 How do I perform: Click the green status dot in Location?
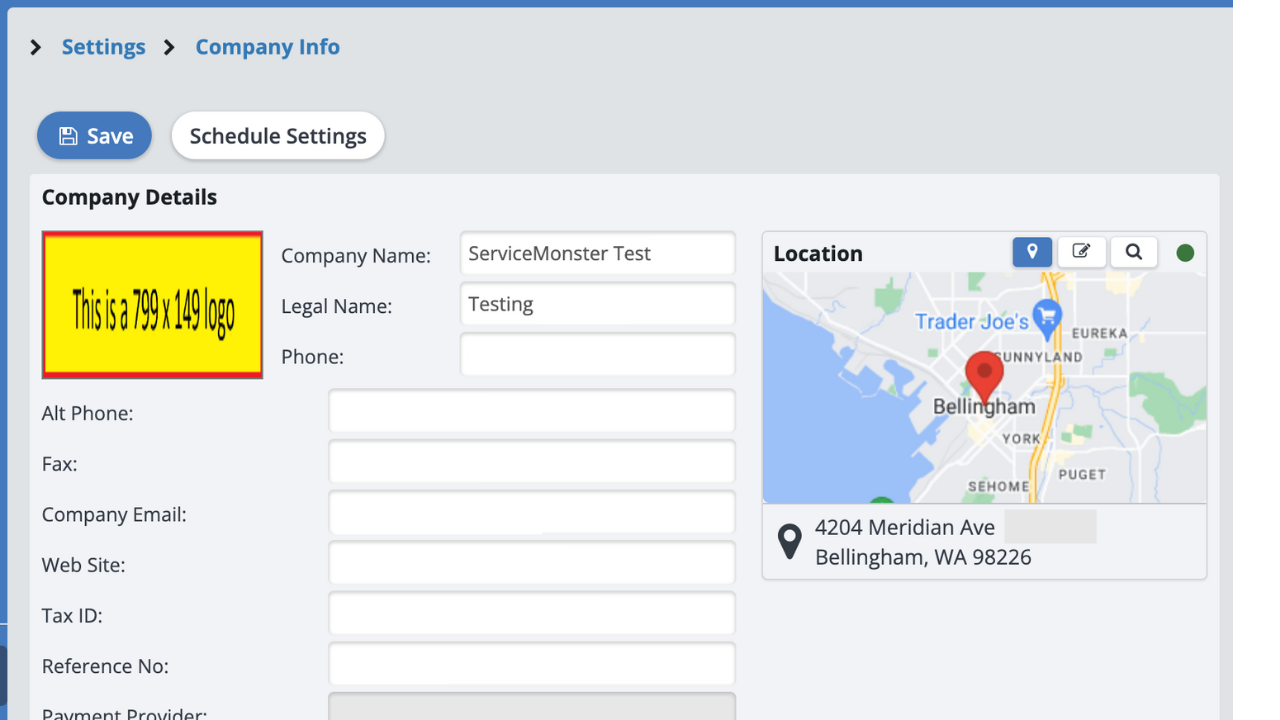click(x=1185, y=253)
